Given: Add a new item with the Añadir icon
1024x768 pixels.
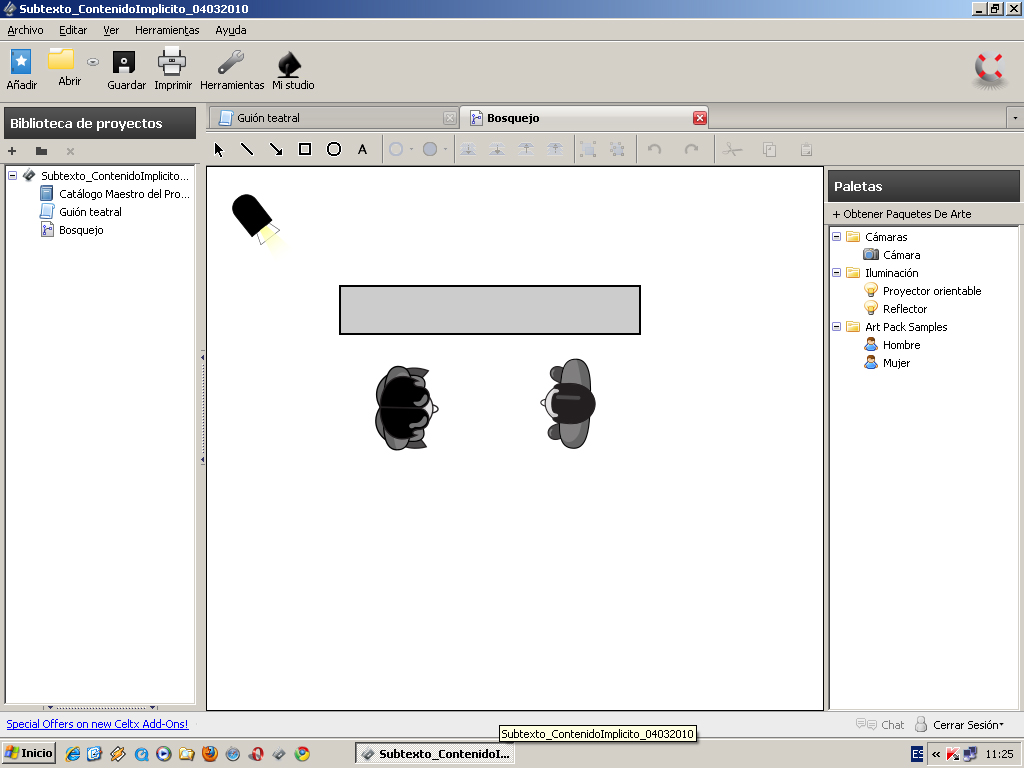Looking at the screenshot, I should point(21,63).
